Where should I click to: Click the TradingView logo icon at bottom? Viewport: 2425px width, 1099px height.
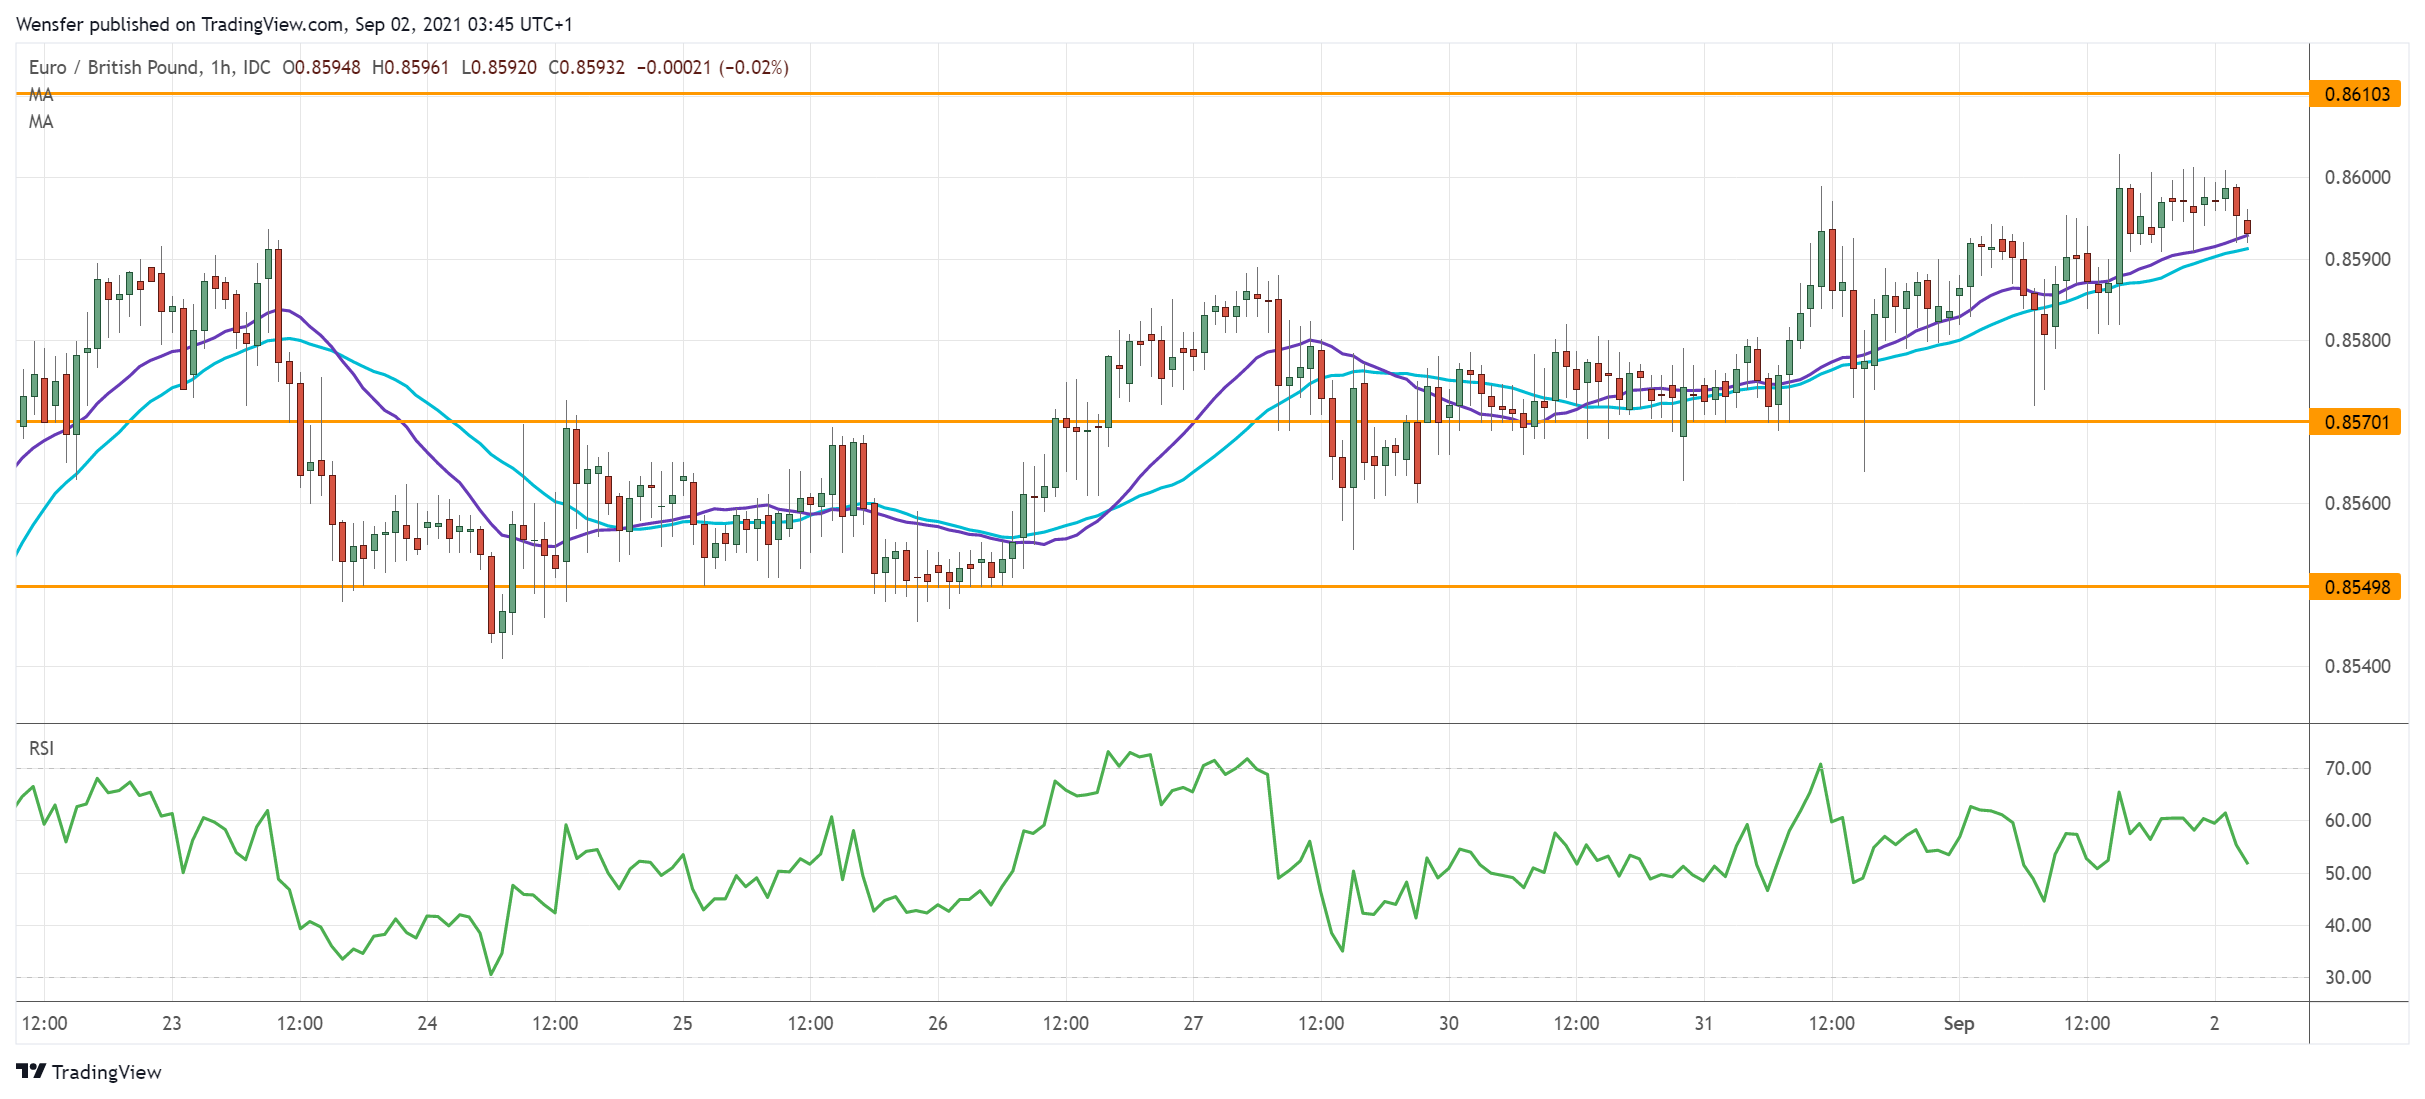tap(31, 1072)
